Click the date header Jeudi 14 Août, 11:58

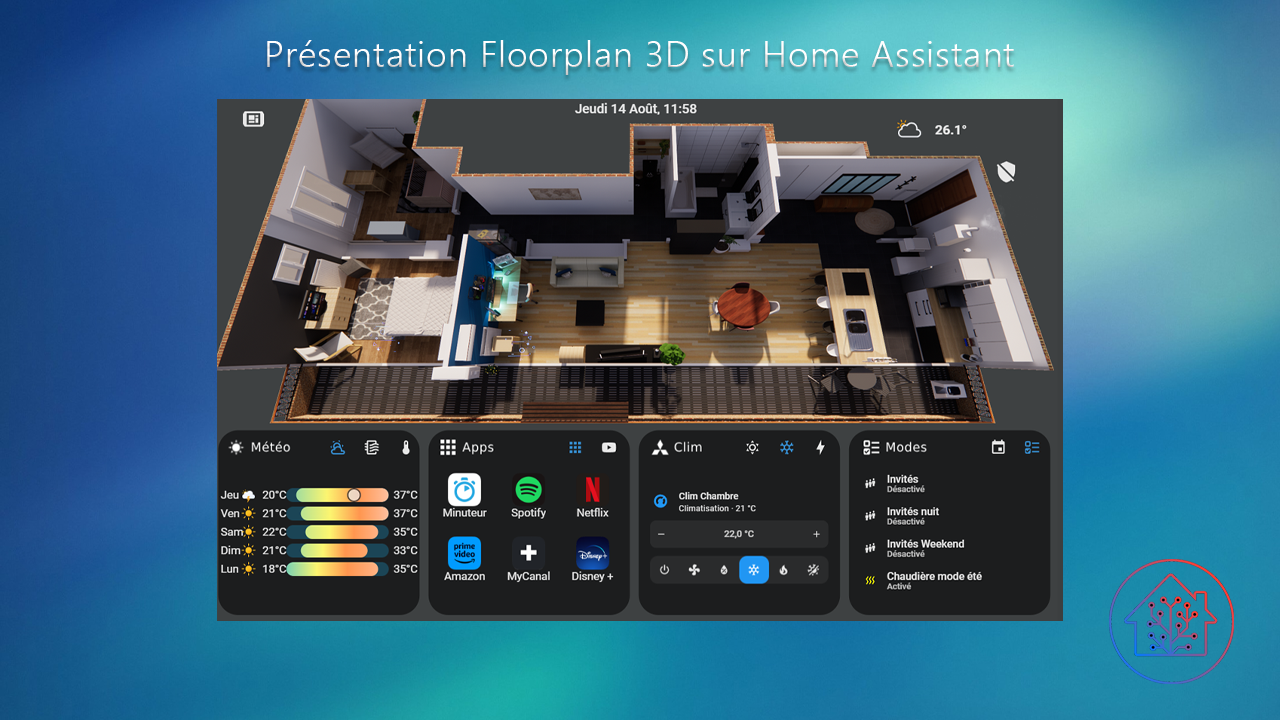pyautogui.click(x=636, y=109)
